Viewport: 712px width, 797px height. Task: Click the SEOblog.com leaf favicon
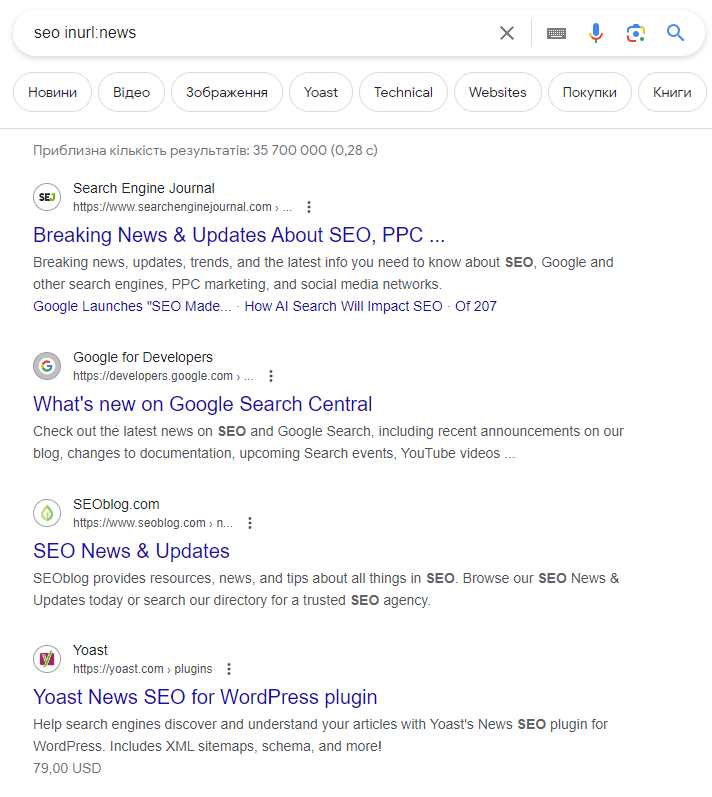[x=47, y=513]
